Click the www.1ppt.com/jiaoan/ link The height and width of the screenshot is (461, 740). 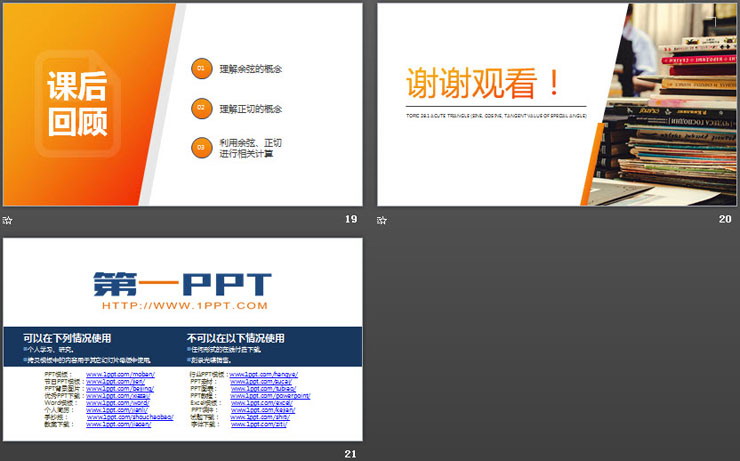pos(118,424)
